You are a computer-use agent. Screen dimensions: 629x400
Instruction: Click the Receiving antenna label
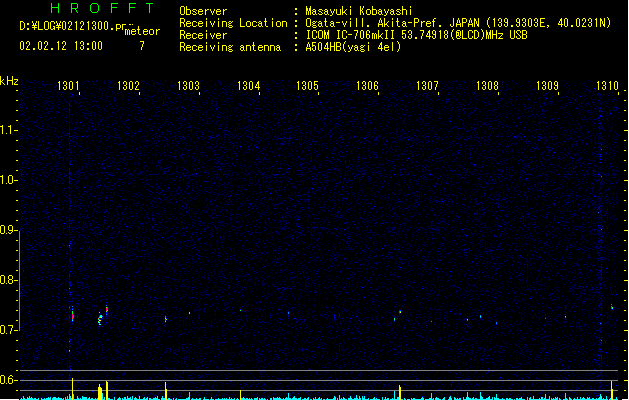tap(230, 47)
